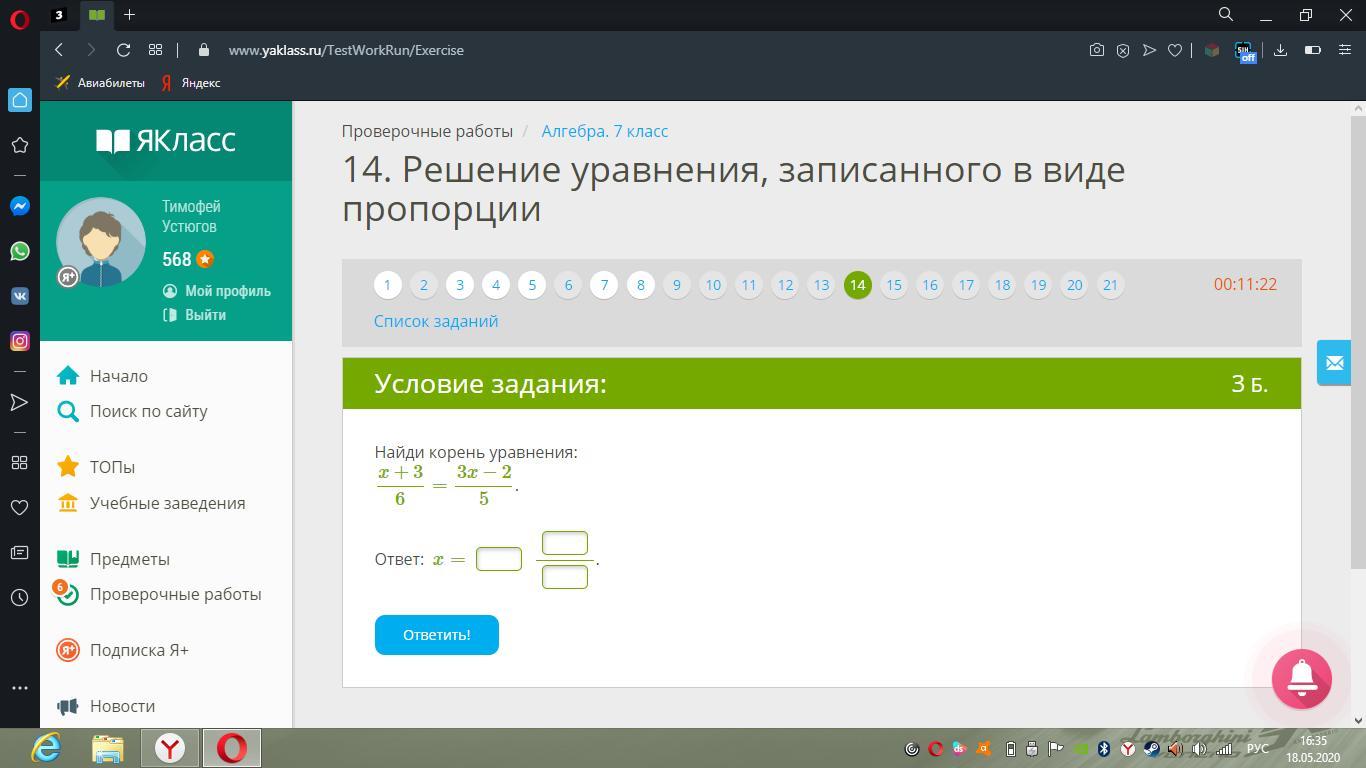
Task: Open the Алгебра. 7 класс breadcrumb
Action: pyautogui.click(x=605, y=131)
